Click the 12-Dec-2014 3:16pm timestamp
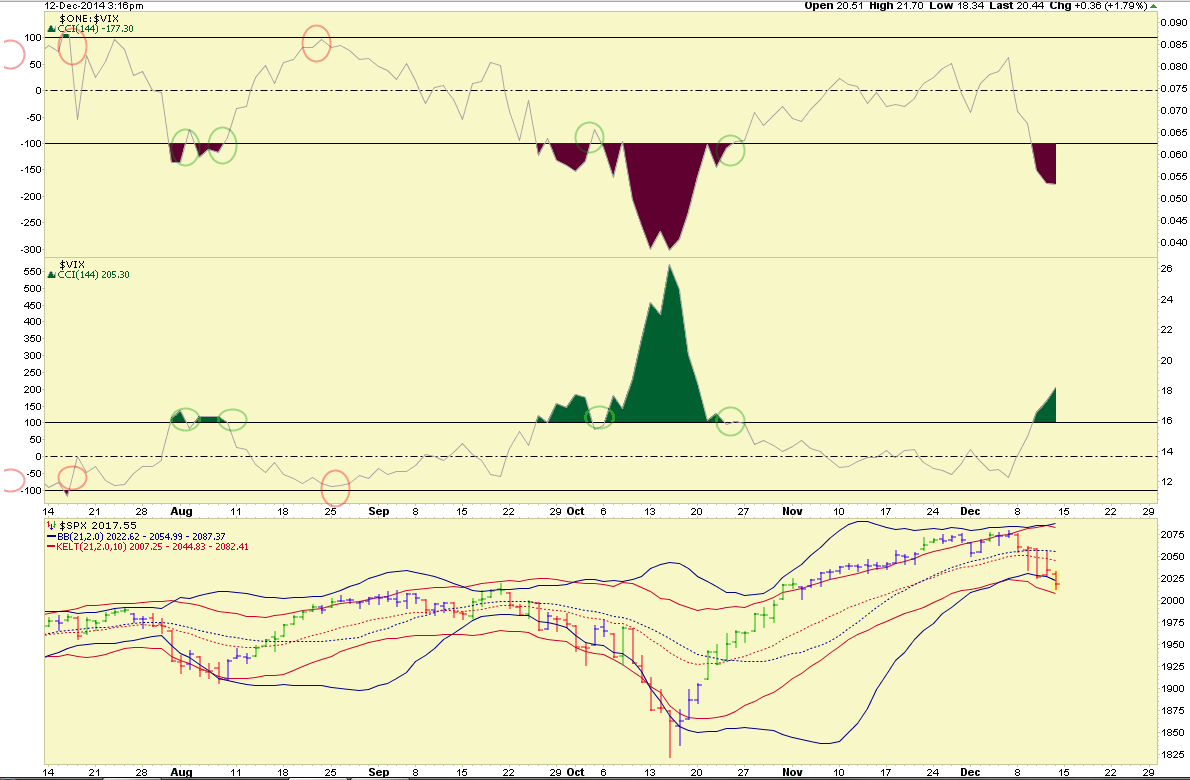 point(94,5)
